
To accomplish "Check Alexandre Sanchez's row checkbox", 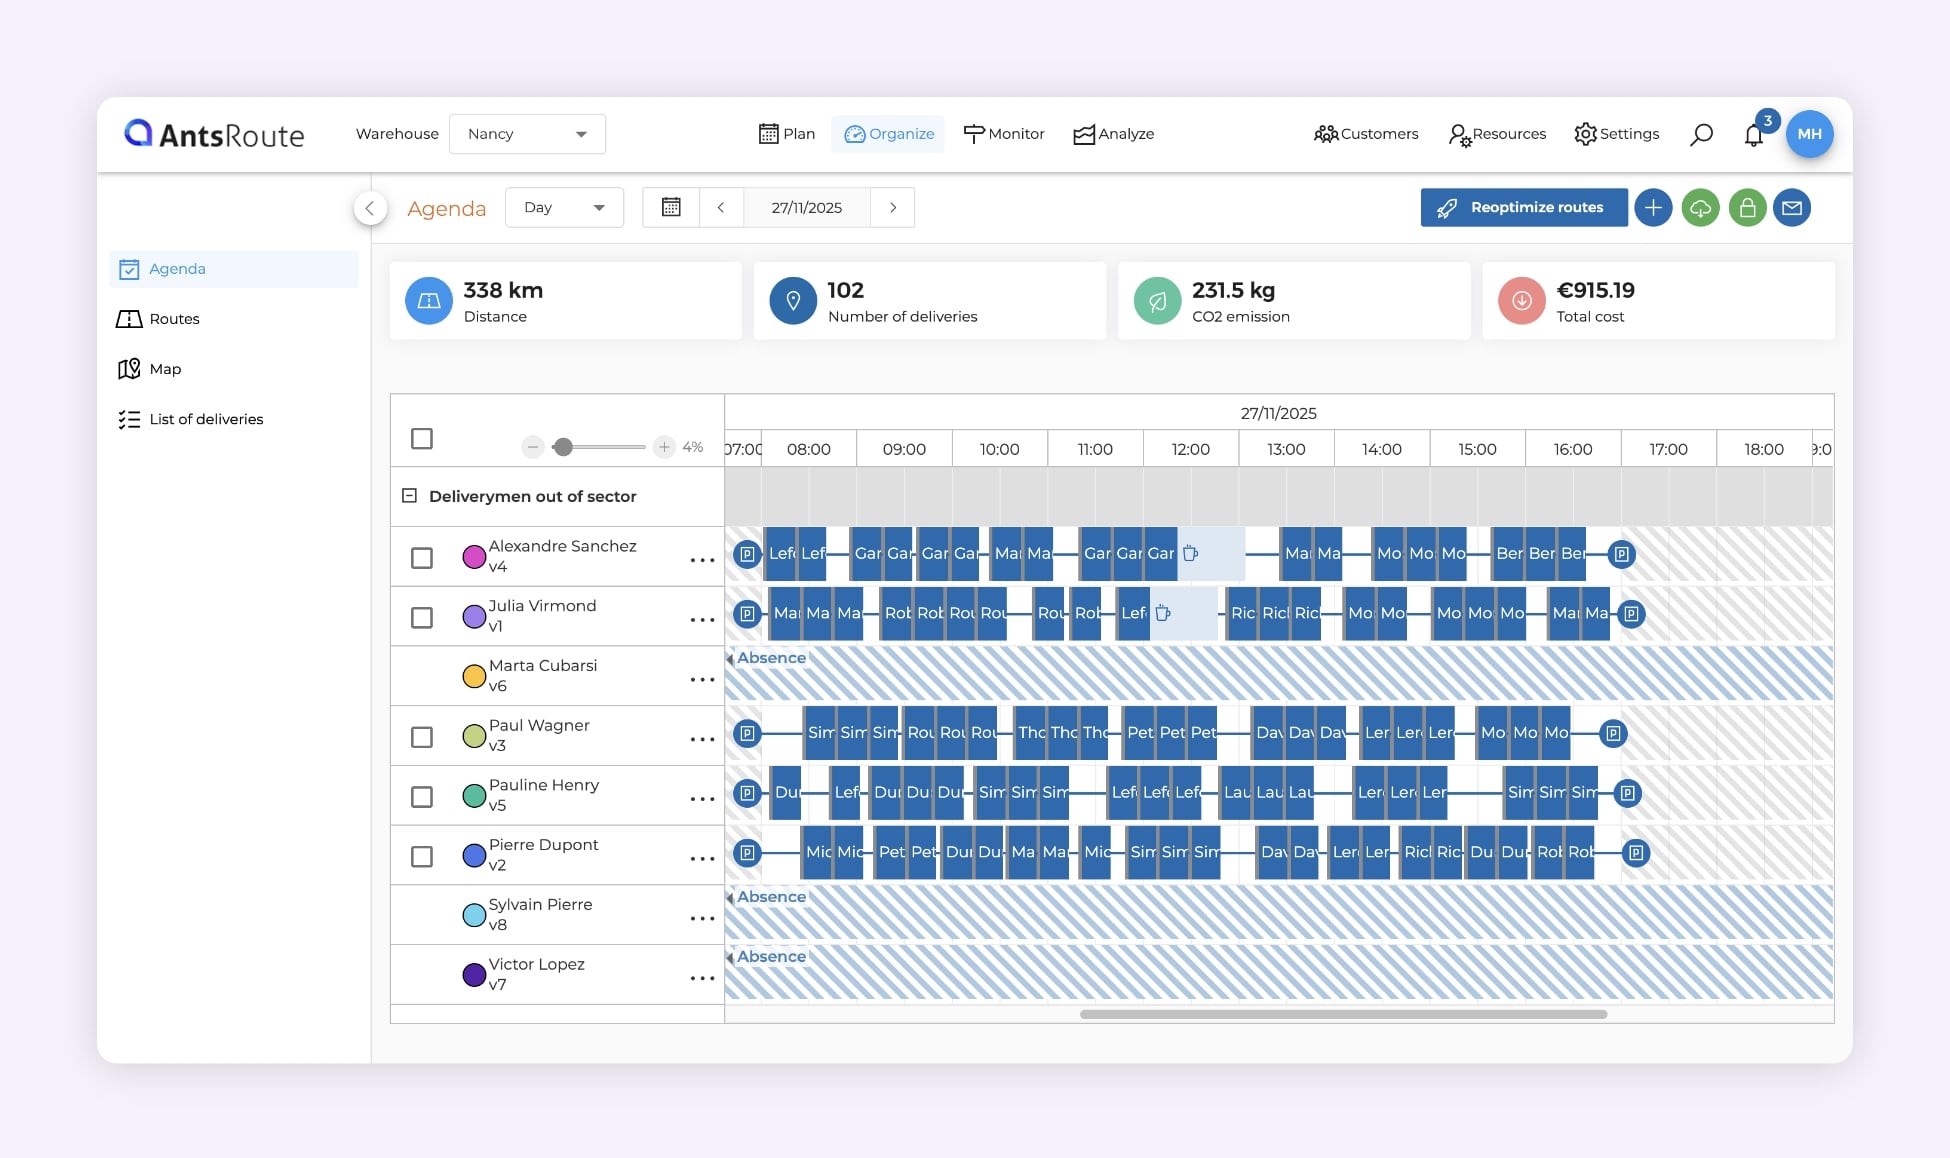I will (422, 557).
